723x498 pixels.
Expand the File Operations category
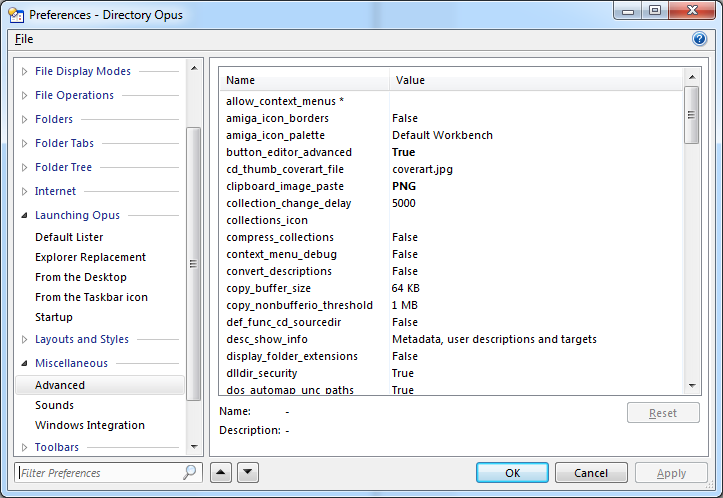pos(24,95)
